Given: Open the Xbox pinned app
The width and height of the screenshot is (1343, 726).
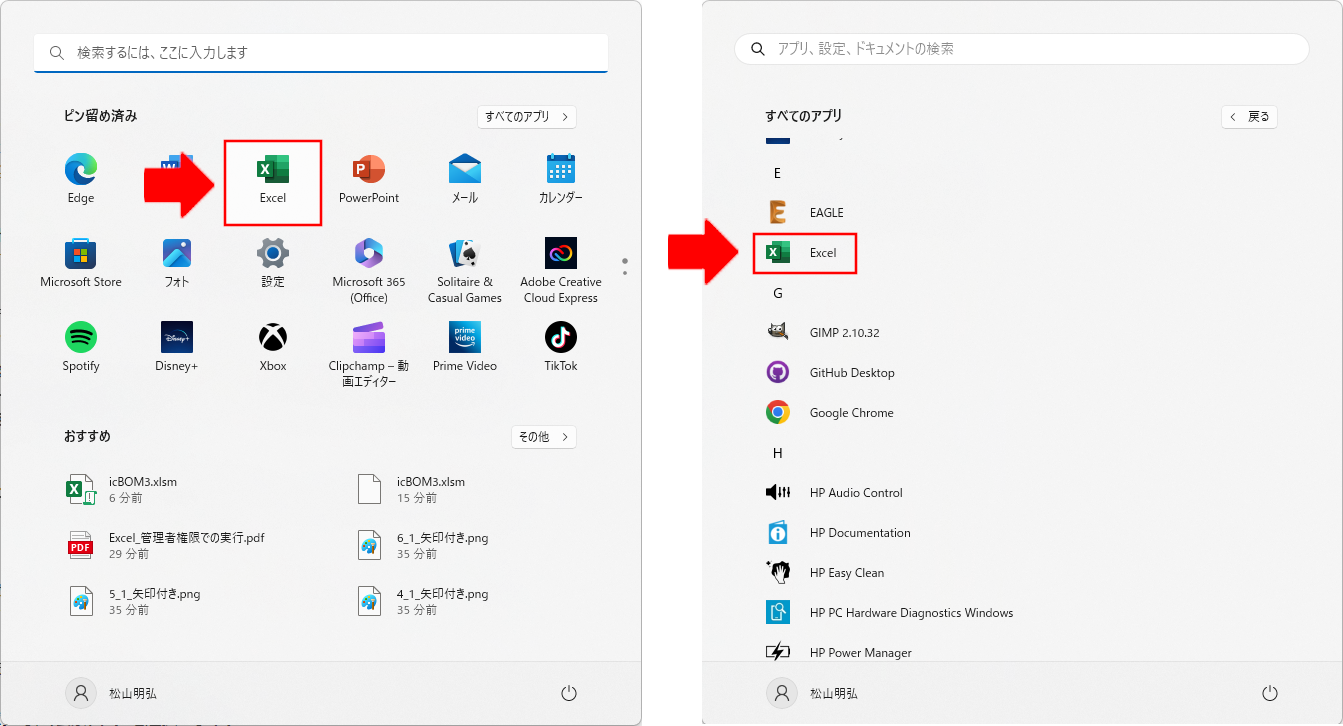Looking at the screenshot, I should (273, 347).
